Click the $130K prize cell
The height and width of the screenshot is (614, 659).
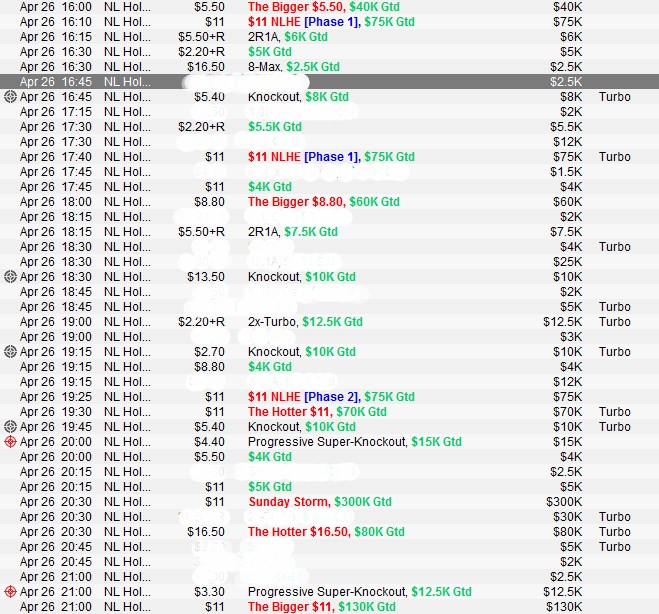564,607
